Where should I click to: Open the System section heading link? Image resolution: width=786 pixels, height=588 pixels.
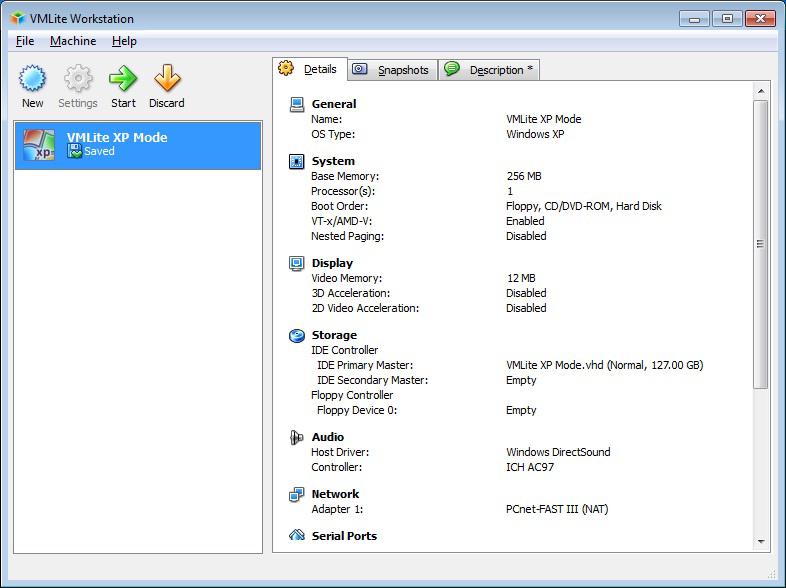pyautogui.click(x=333, y=161)
